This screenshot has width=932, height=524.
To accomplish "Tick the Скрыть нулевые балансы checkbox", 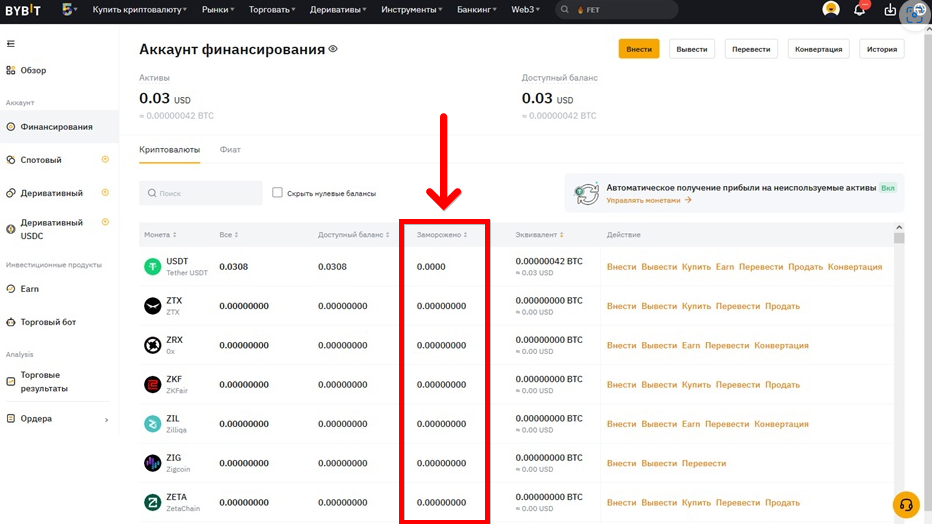I will (277, 192).
